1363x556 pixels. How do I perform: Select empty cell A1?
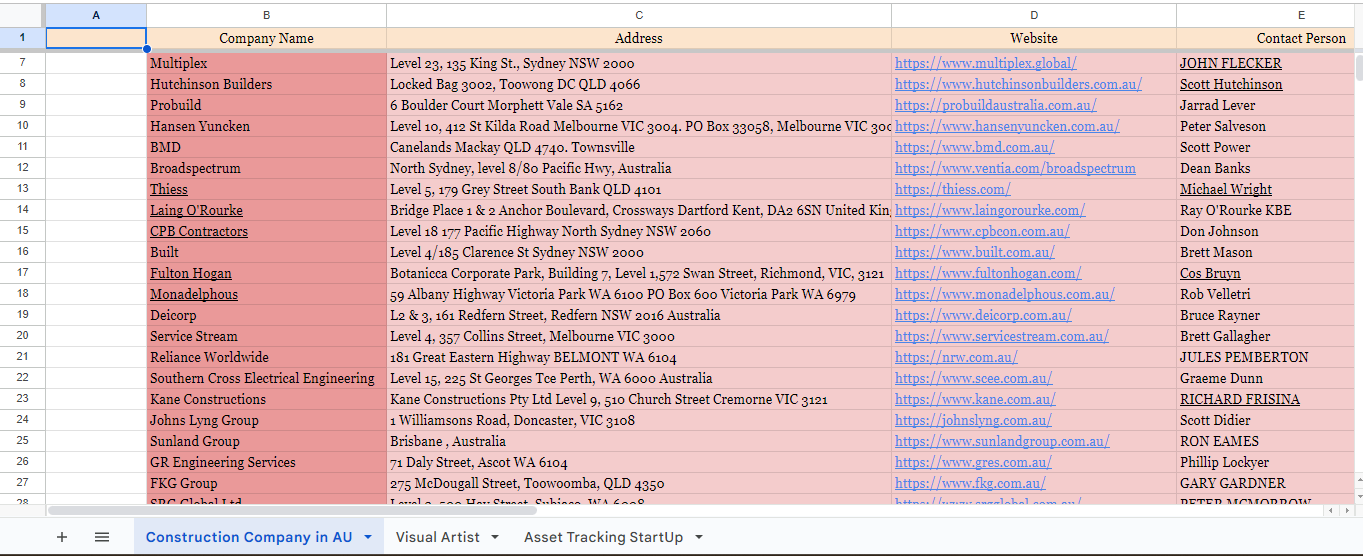click(96, 38)
